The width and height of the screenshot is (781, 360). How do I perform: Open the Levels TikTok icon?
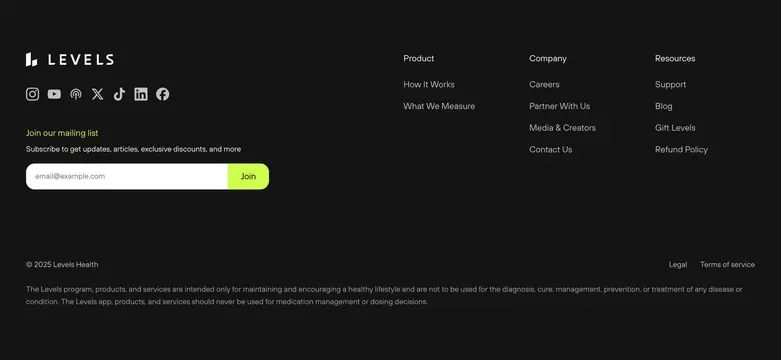[119, 94]
